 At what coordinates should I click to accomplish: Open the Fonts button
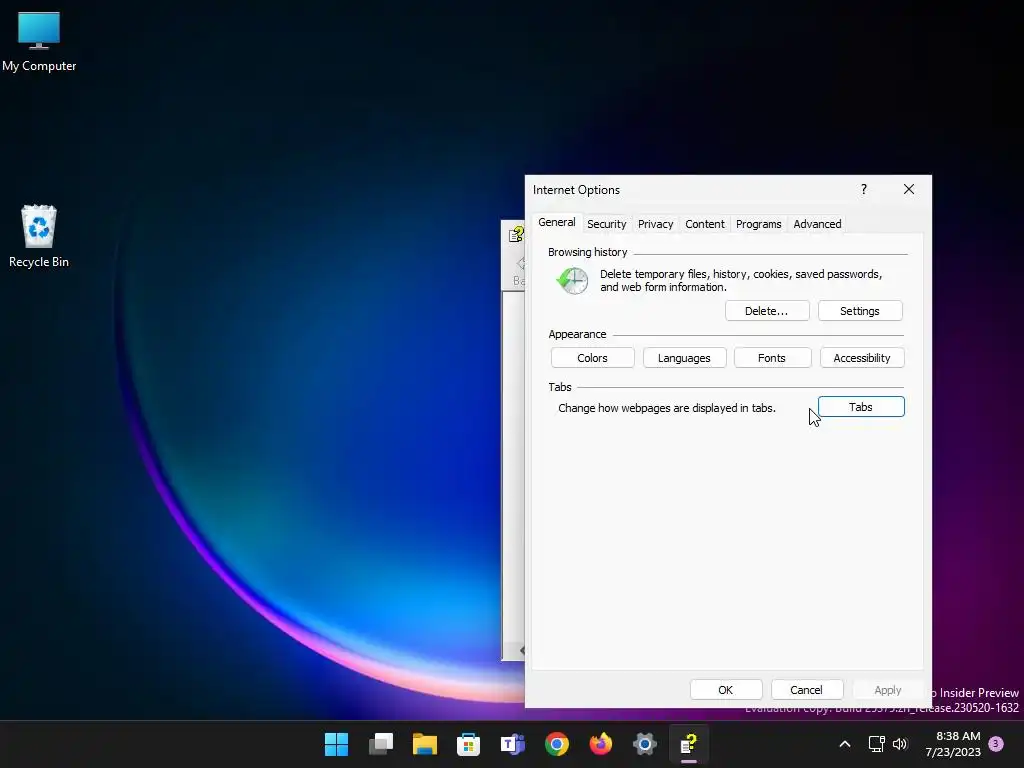(772, 358)
